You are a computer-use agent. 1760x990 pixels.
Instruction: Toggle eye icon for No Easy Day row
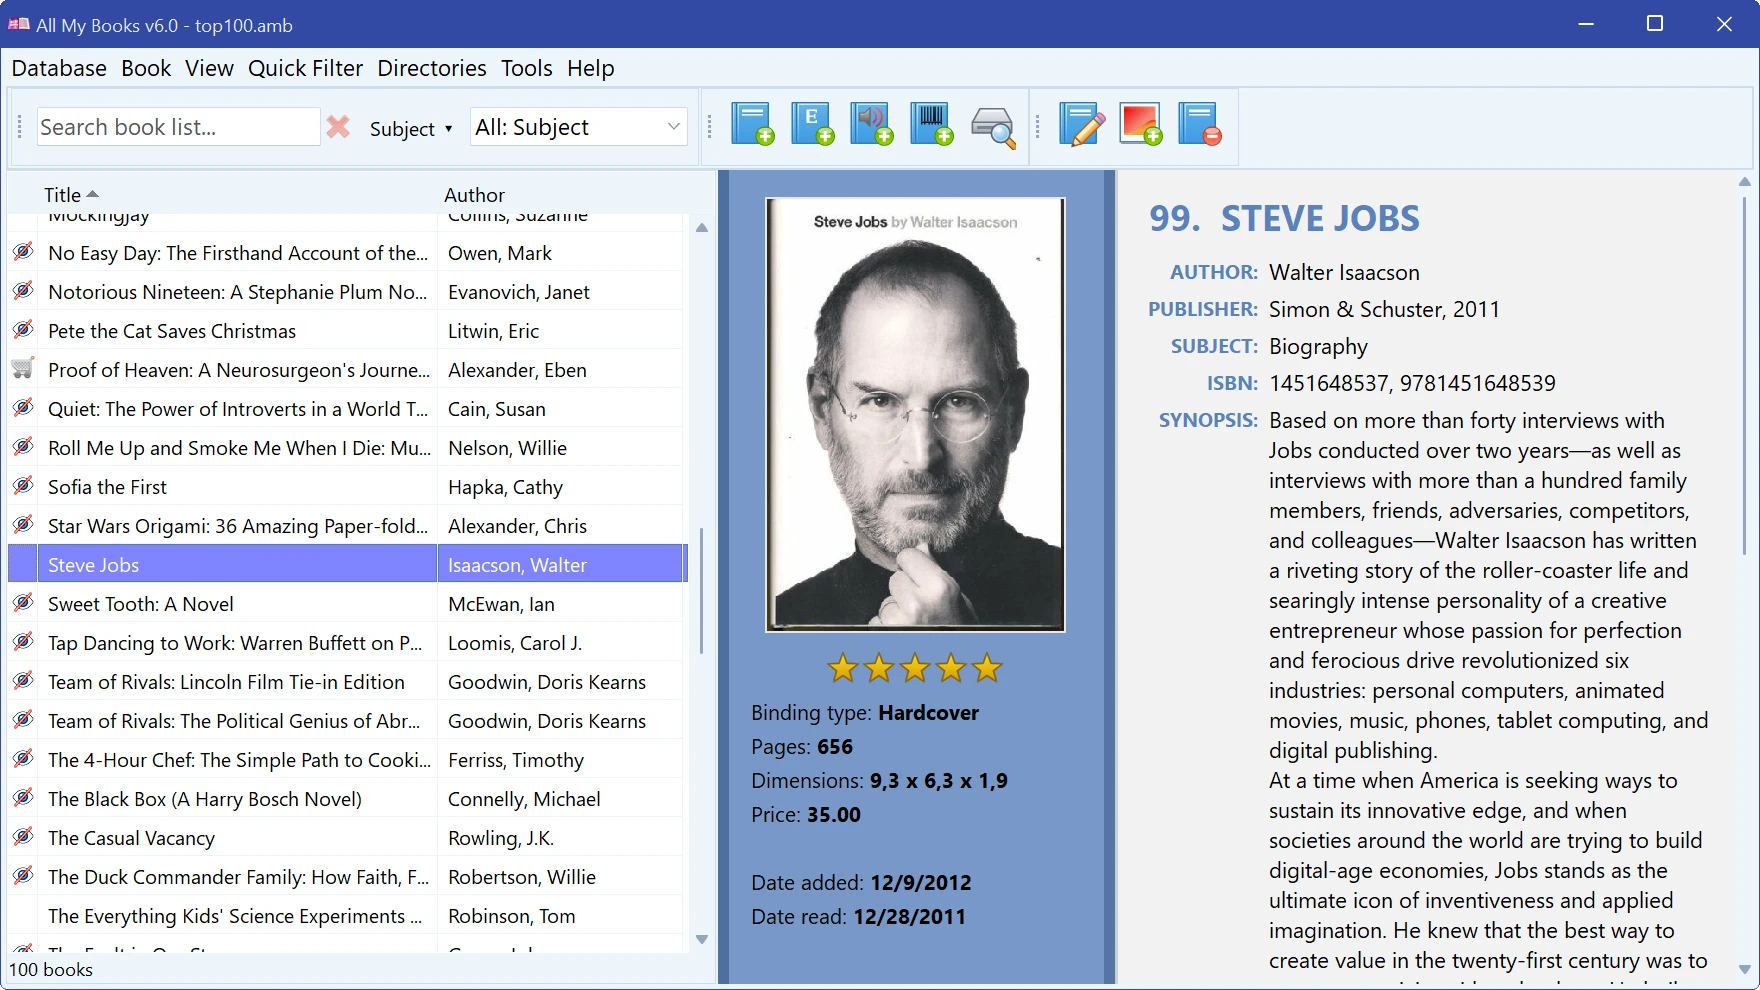(x=23, y=252)
